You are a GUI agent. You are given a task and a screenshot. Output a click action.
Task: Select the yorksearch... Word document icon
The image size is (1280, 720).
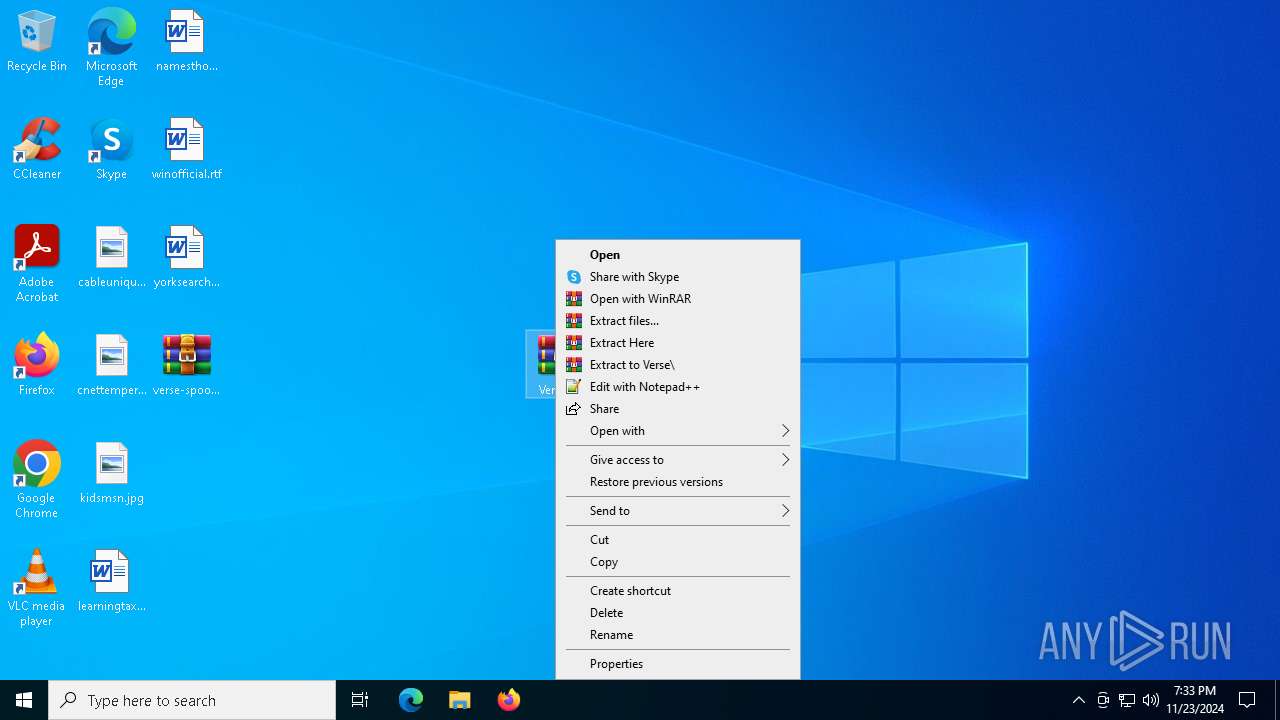pyautogui.click(x=186, y=258)
